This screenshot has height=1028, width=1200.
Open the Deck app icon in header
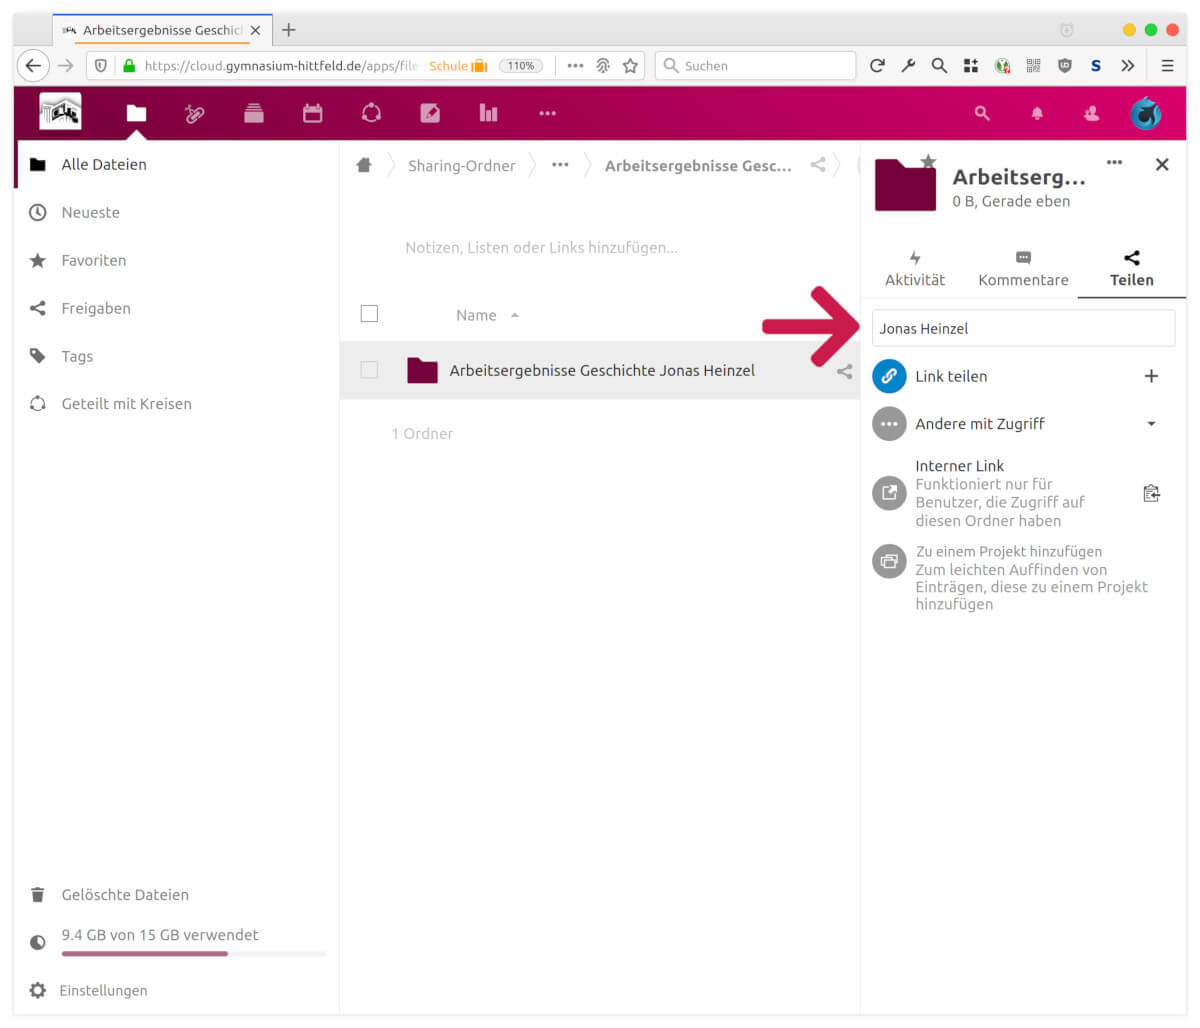coord(254,114)
